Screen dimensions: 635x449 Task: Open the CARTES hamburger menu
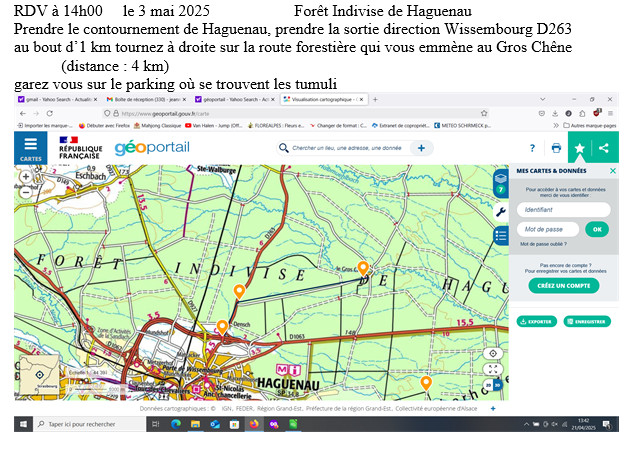coord(30,148)
